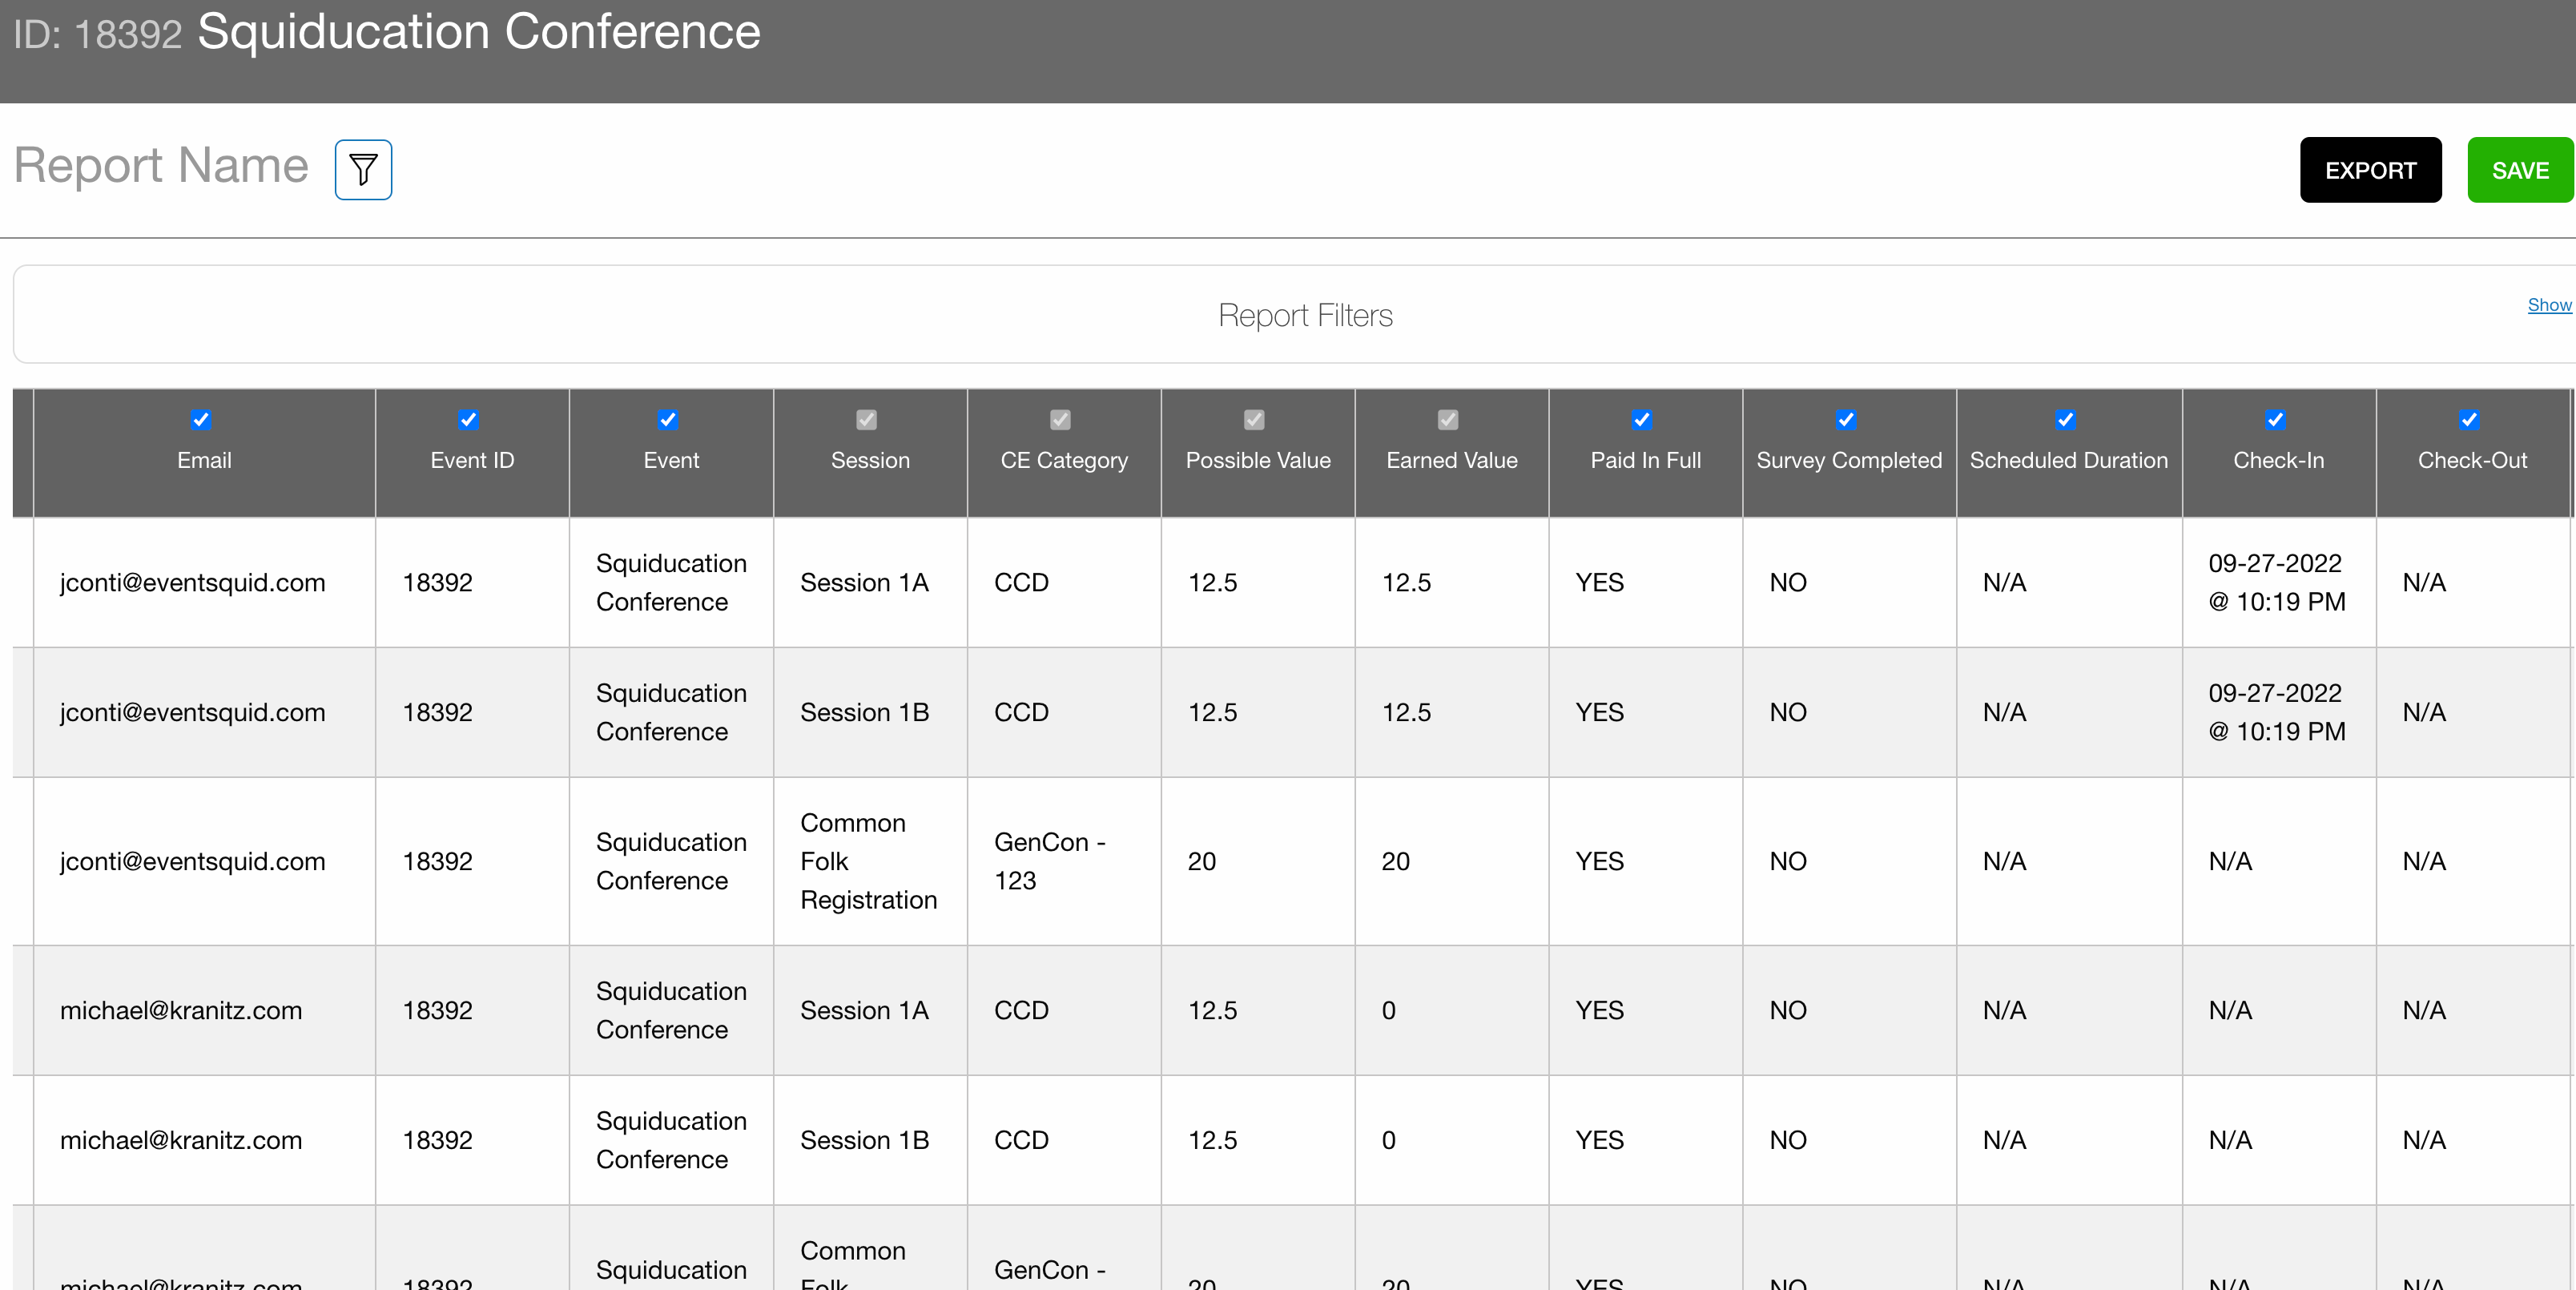
Task: Click YES Paid In Full in michael Session 1B row
Action: [1599, 1141]
